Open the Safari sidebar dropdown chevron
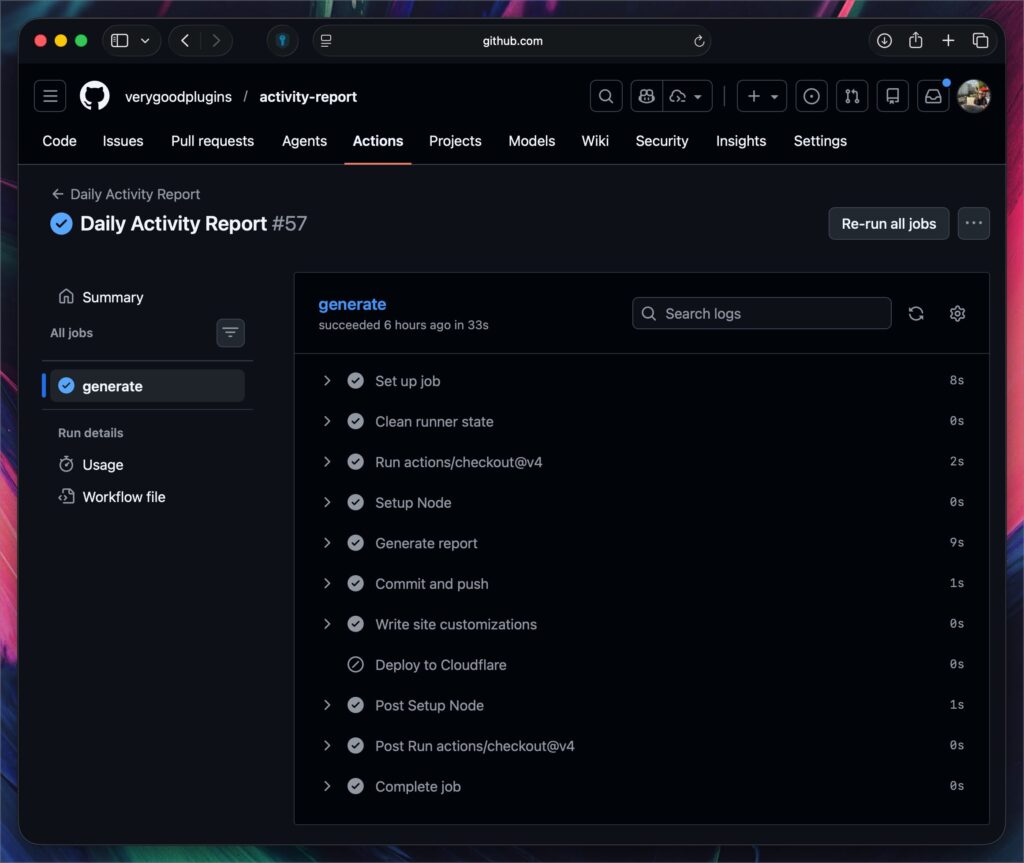Image resolution: width=1024 pixels, height=863 pixels. pyautogui.click(x=145, y=41)
